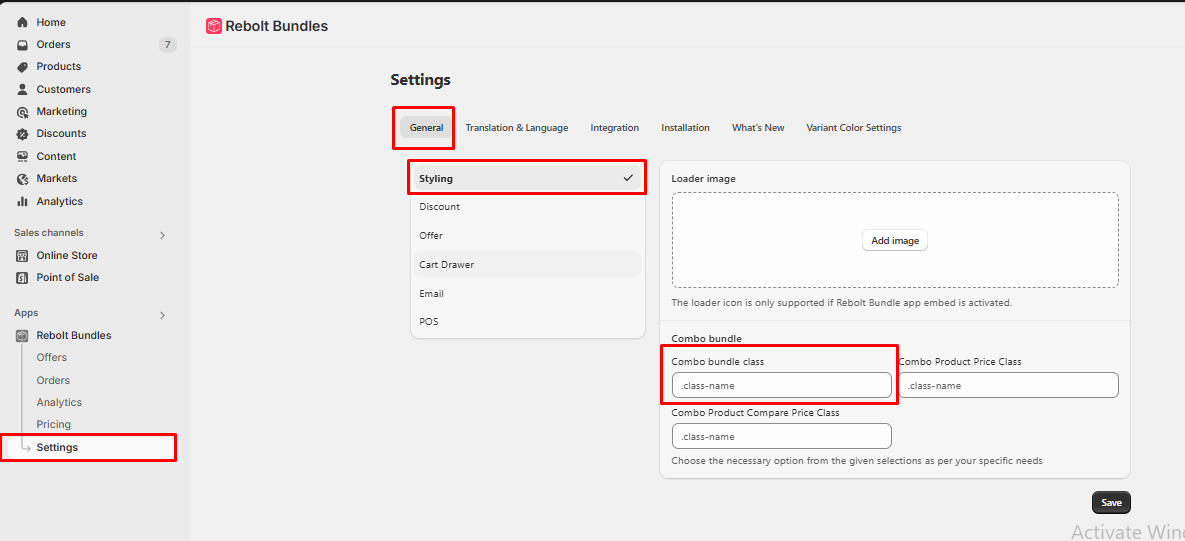Image resolution: width=1185 pixels, height=541 pixels.
Task: Select Discount in the settings list
Action: pyautogui.click(x=527, y=206)
